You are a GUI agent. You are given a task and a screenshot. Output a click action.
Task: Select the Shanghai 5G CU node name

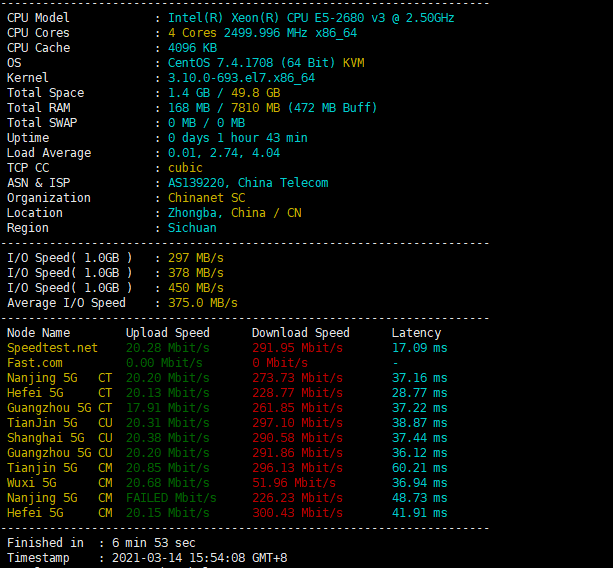coord(59,438)
